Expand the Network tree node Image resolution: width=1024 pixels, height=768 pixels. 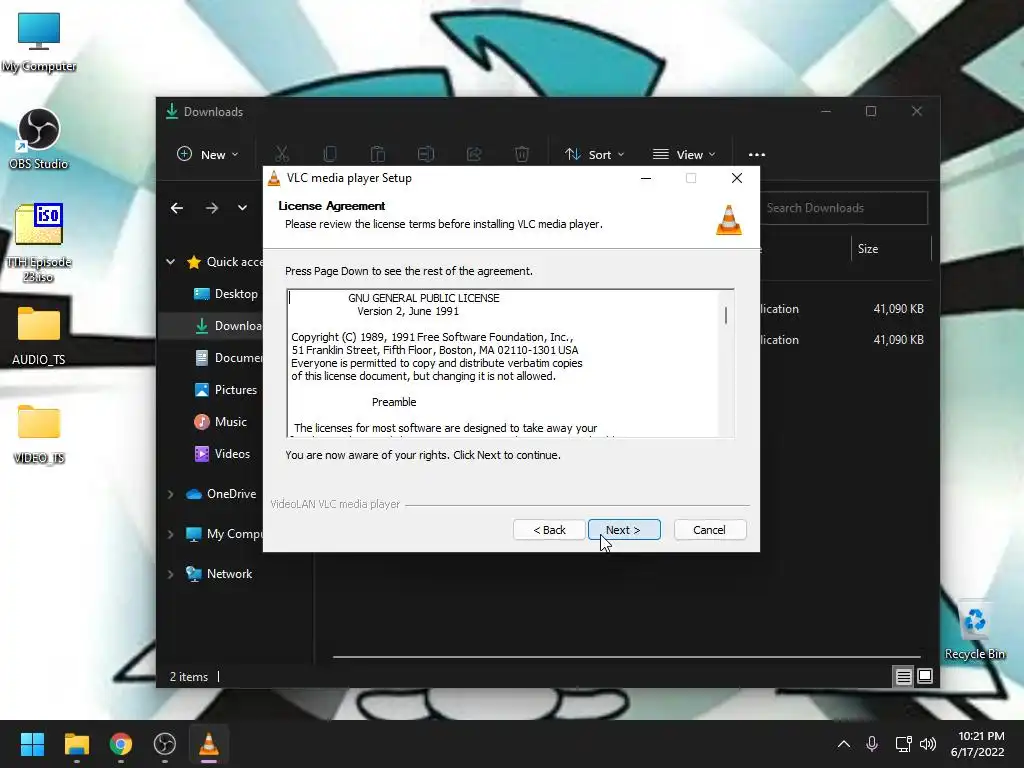(170, 574)
